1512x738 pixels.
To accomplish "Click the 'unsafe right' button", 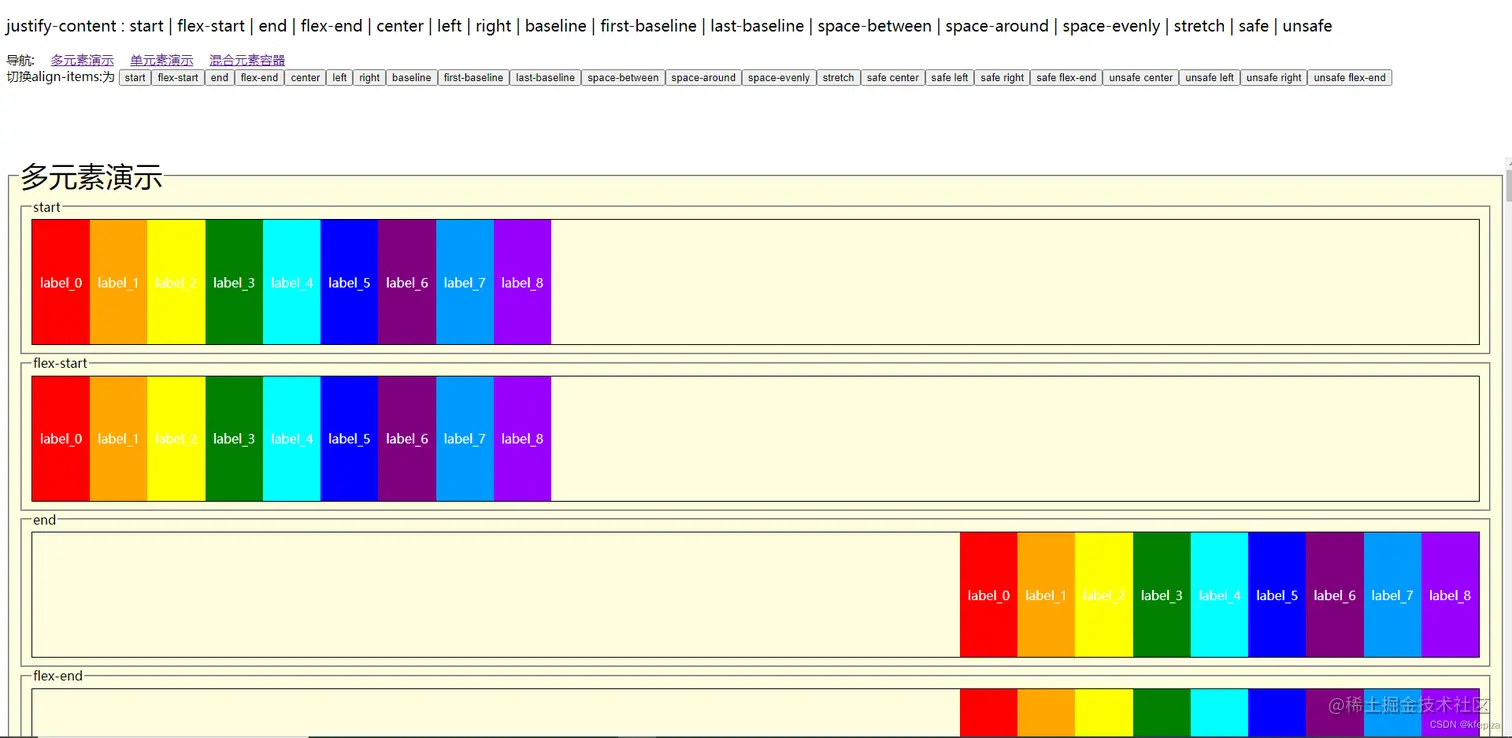I will click(x=1274, y=77).
